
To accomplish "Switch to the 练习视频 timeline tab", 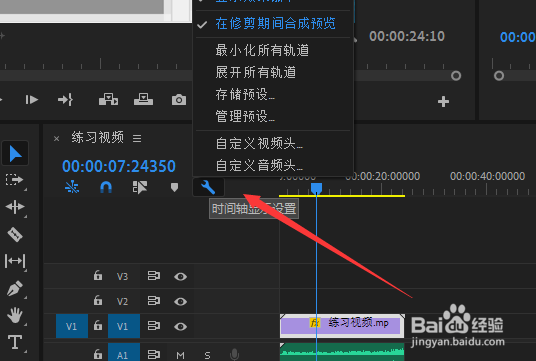I will 97,137.
